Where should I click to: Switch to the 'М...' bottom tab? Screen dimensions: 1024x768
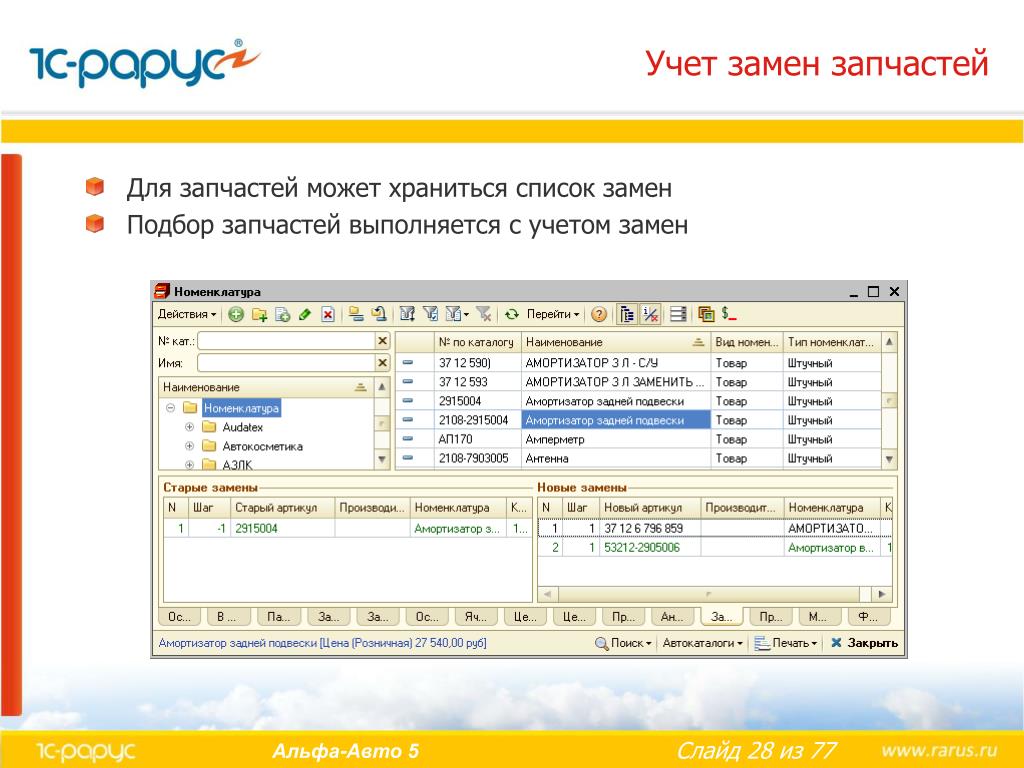(x=818, y=616)
